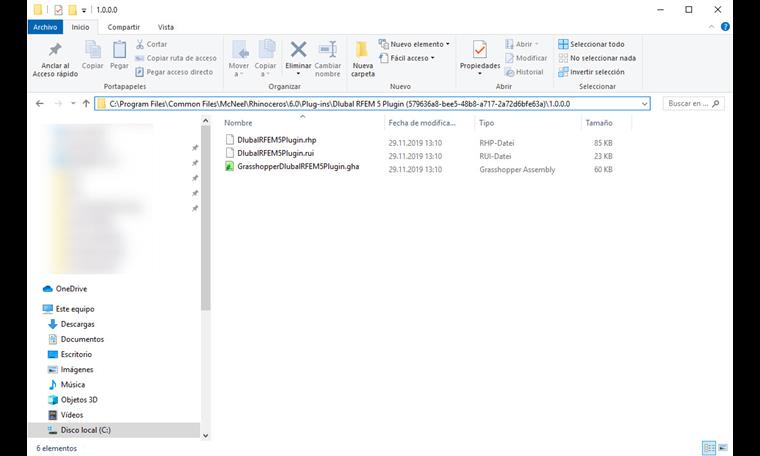The width and height of the screenshot is (760, 456).
Task: Open Descargas in the navigation pane
Action: pos(71,324)
